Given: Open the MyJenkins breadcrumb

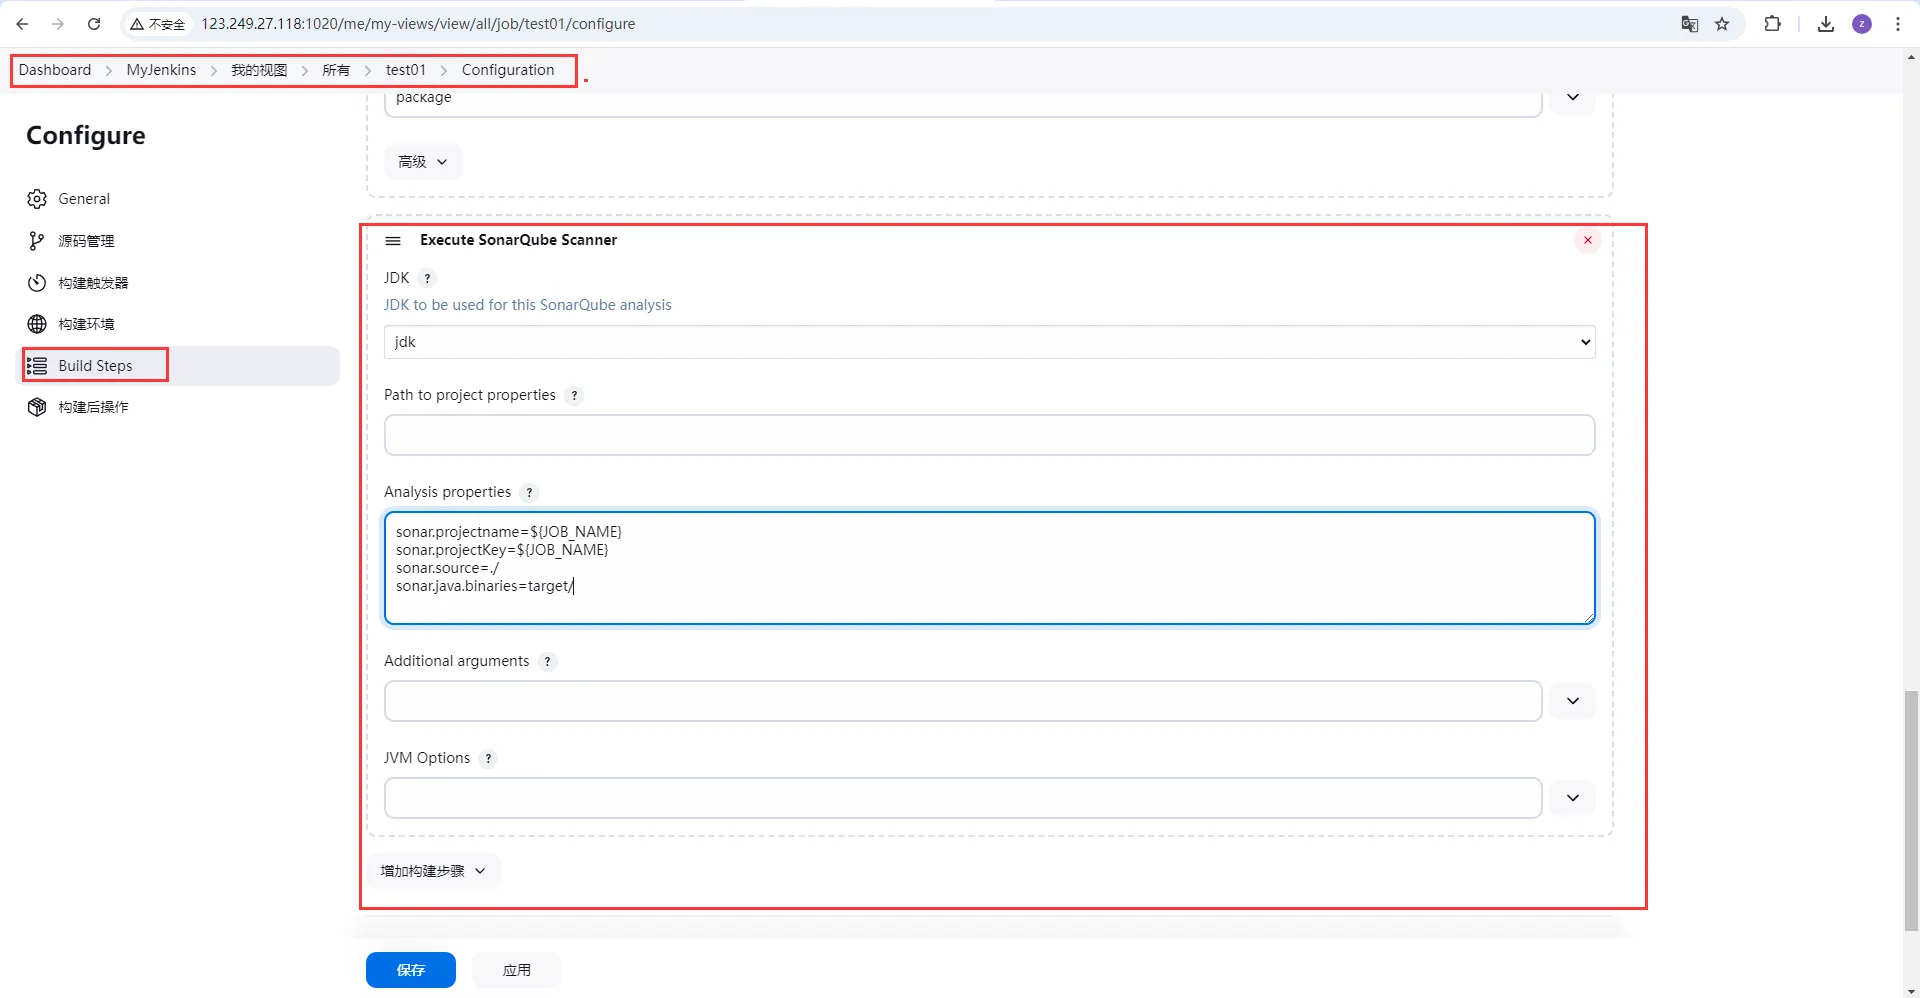Looking at the screenshot, I should coord(161,70).
